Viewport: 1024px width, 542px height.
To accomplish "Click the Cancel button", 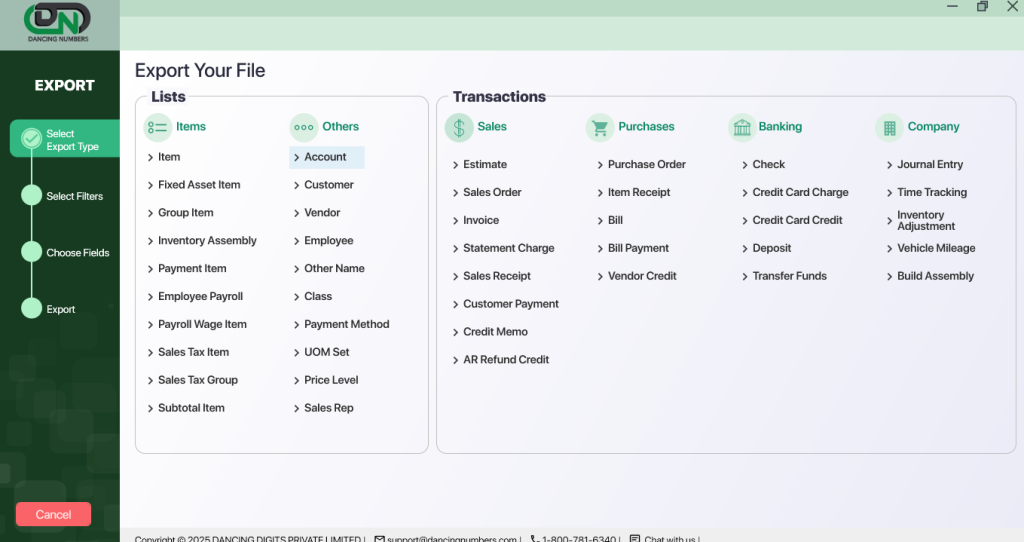I will [54, 515].
